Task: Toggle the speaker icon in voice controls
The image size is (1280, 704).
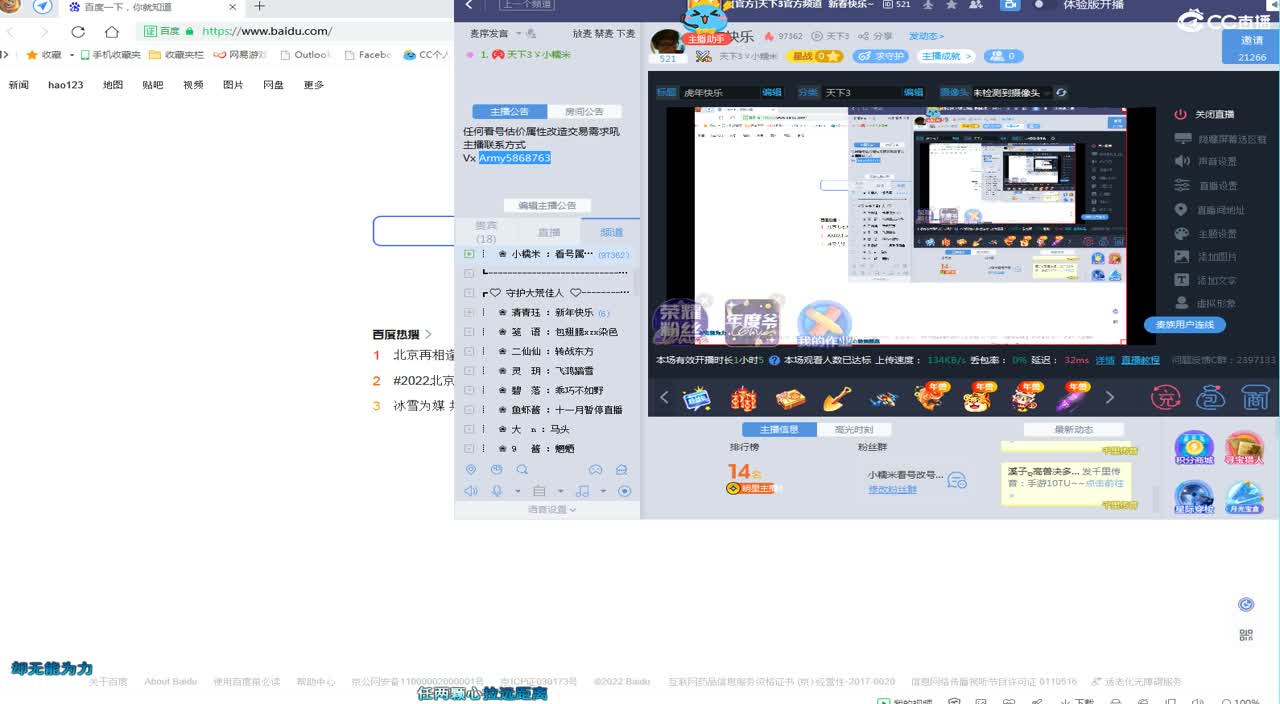Action: [x=471, y=490]
